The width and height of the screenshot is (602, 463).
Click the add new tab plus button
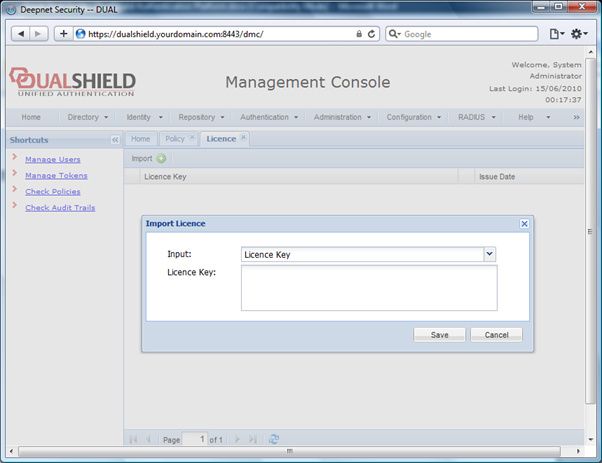pos(63,33)
